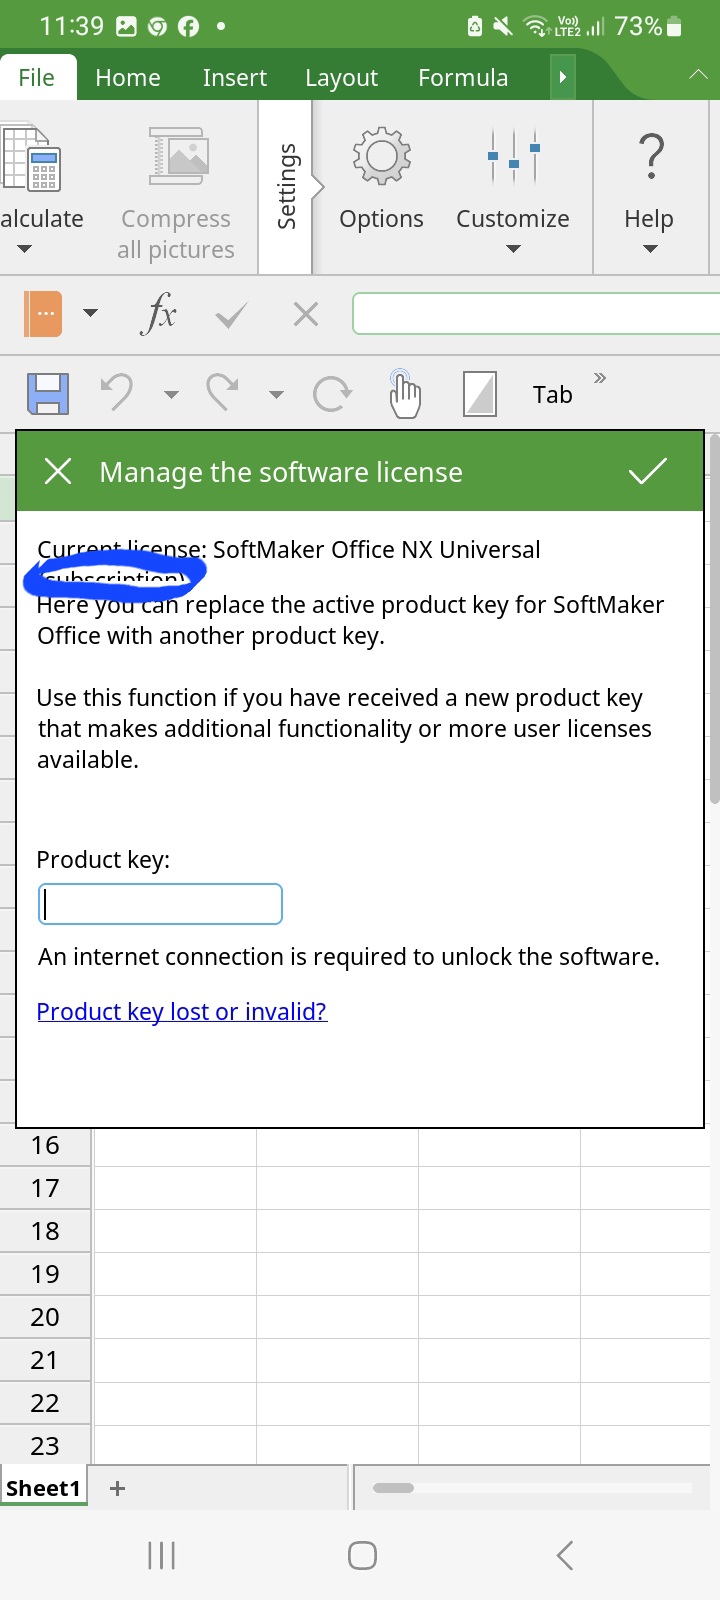Tap the touch mode hand icon
Screen dimensions: 720x1600
coord(404,394)
